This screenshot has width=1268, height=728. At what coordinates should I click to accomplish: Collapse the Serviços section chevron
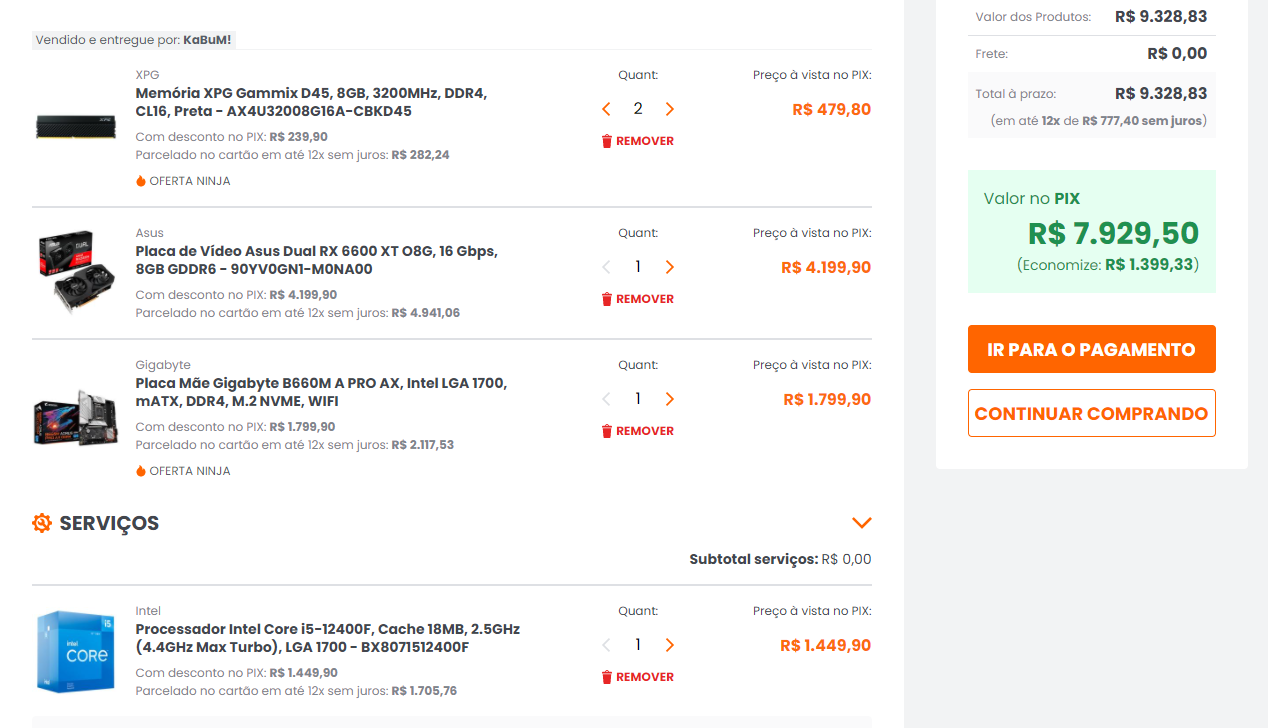[862, 523]
